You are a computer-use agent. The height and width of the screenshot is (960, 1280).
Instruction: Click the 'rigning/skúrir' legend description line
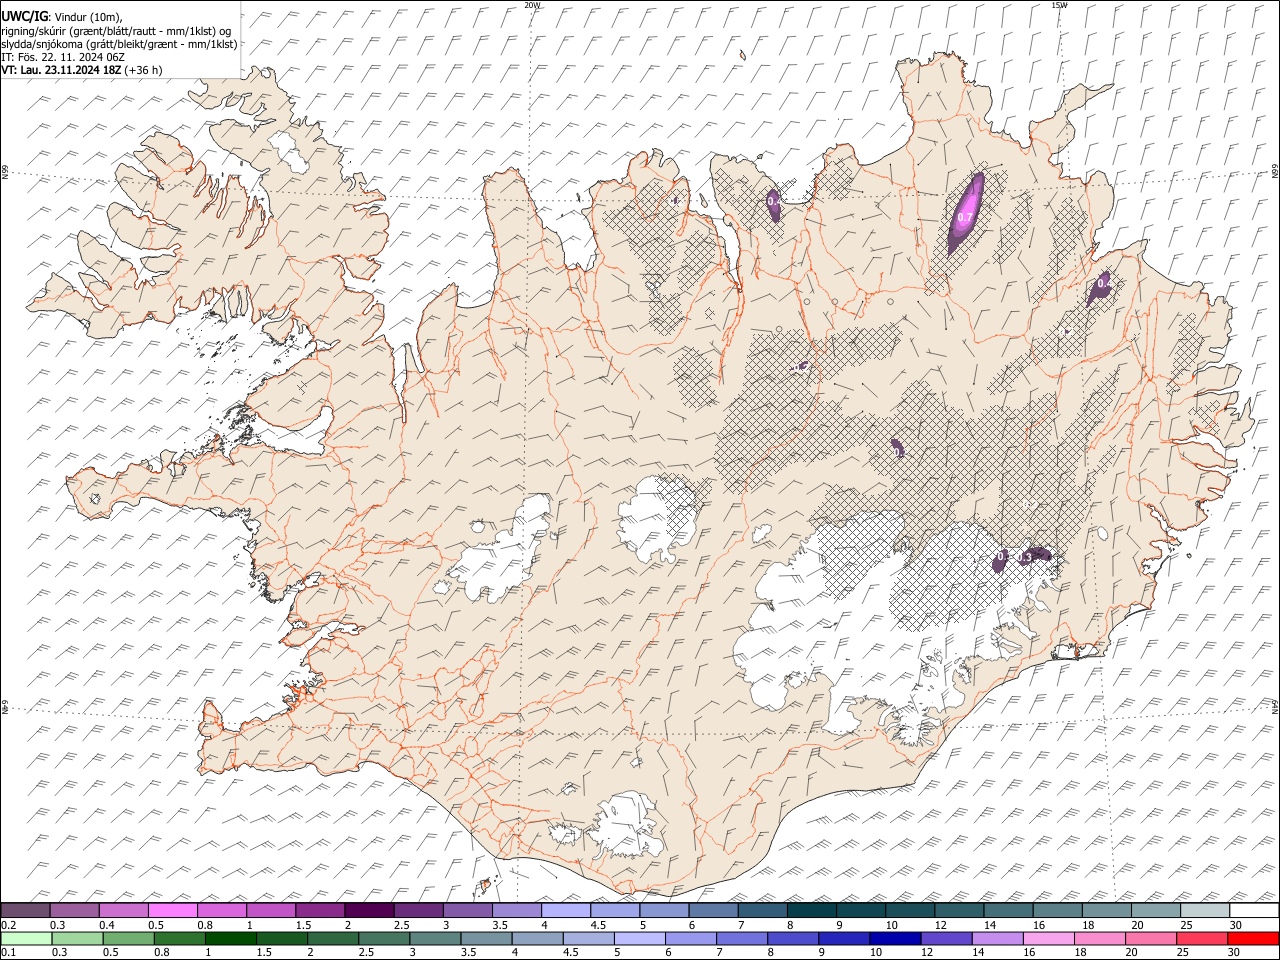116,31
